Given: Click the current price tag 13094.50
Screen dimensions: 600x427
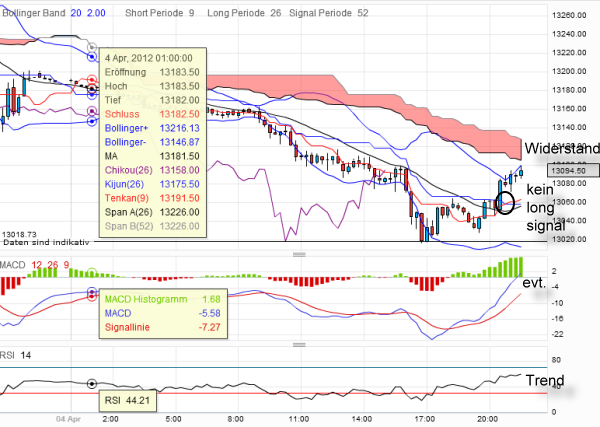Looking at the screenshot, I should click(x=573, y=170).
